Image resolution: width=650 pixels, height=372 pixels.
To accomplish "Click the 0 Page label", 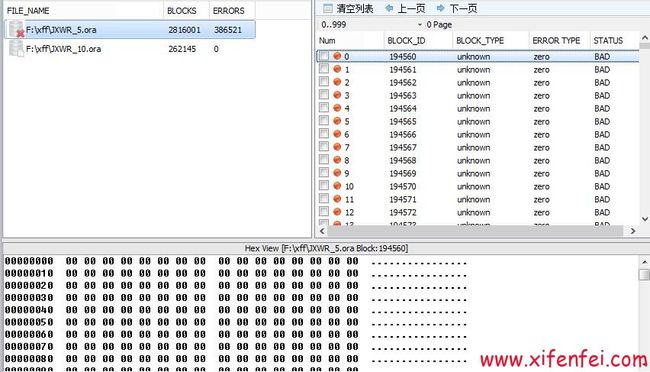I will [439, 24].
